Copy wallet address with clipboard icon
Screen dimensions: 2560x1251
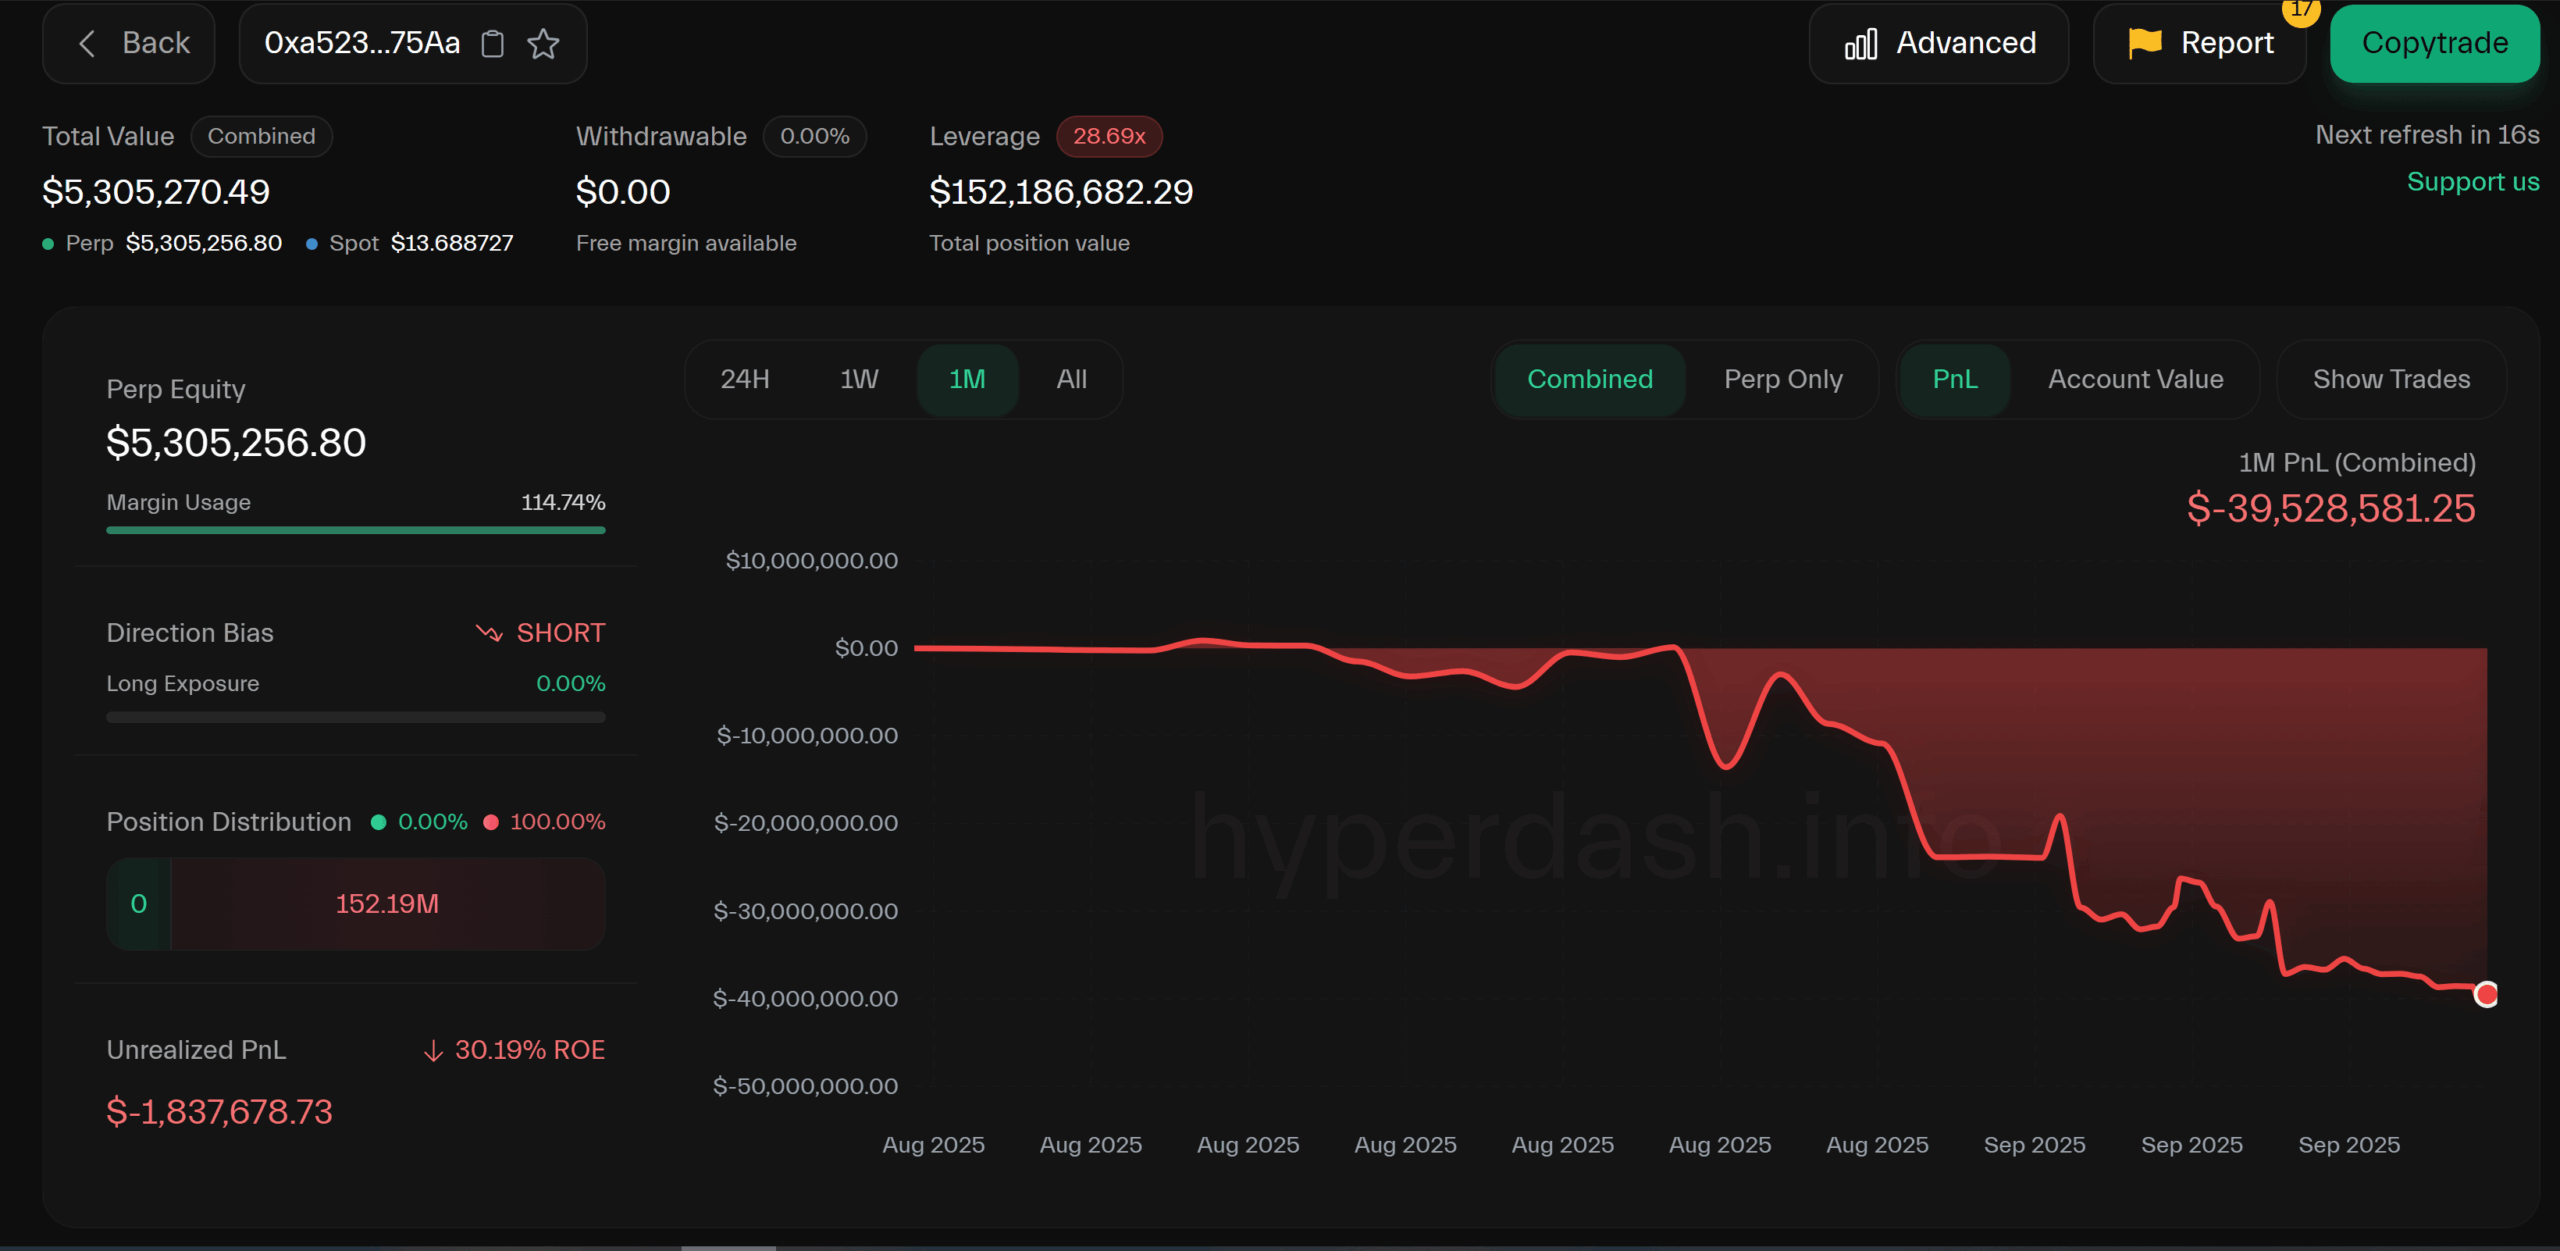click(492, 44)
